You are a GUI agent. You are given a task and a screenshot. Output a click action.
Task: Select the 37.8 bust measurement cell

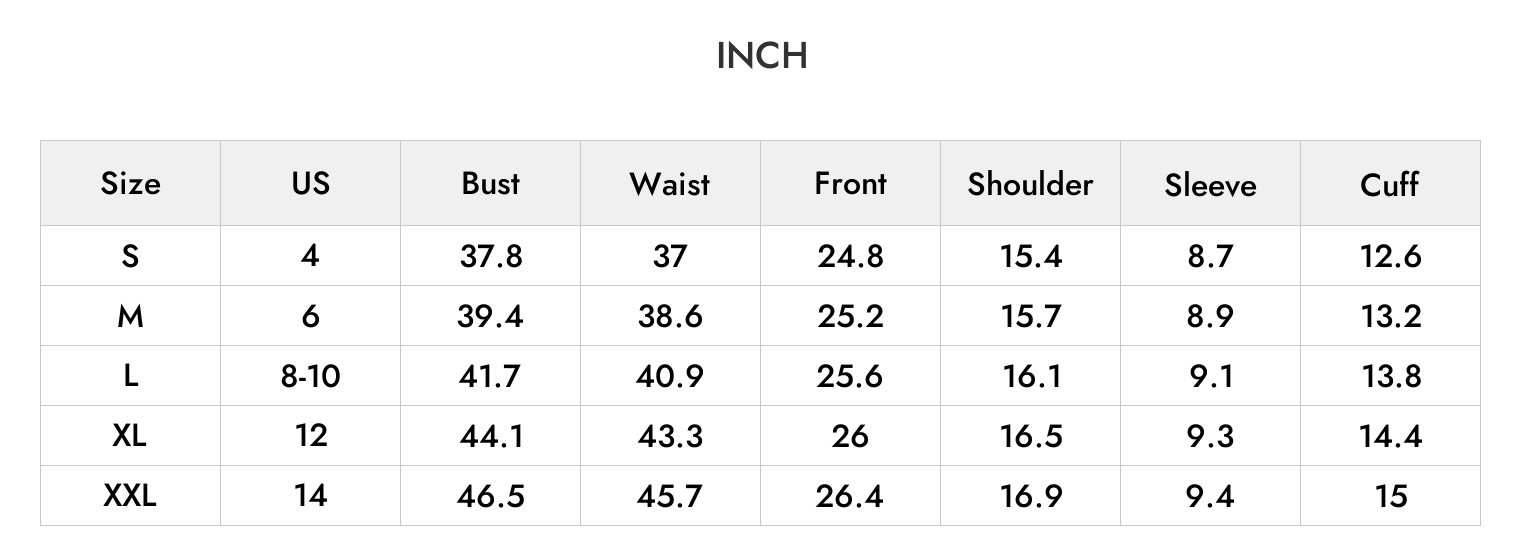[490, 256]
